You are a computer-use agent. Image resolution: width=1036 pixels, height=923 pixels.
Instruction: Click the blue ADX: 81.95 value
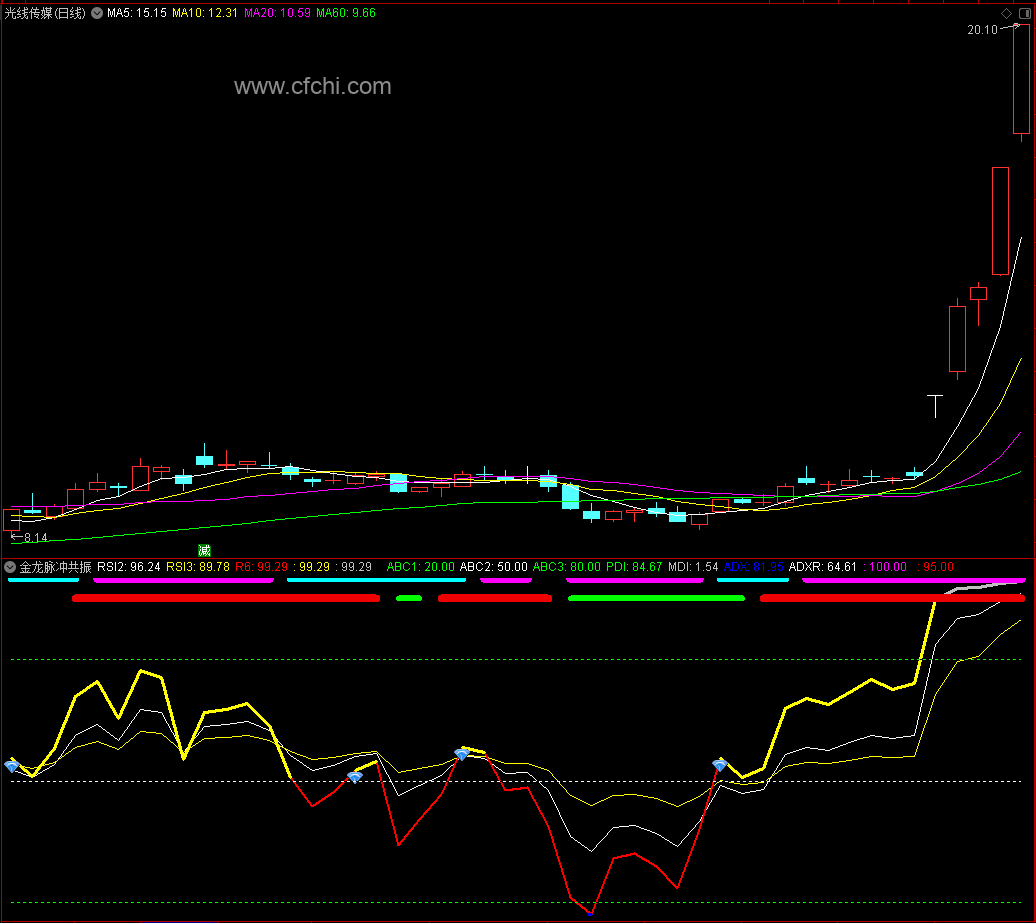click(754, 567)
